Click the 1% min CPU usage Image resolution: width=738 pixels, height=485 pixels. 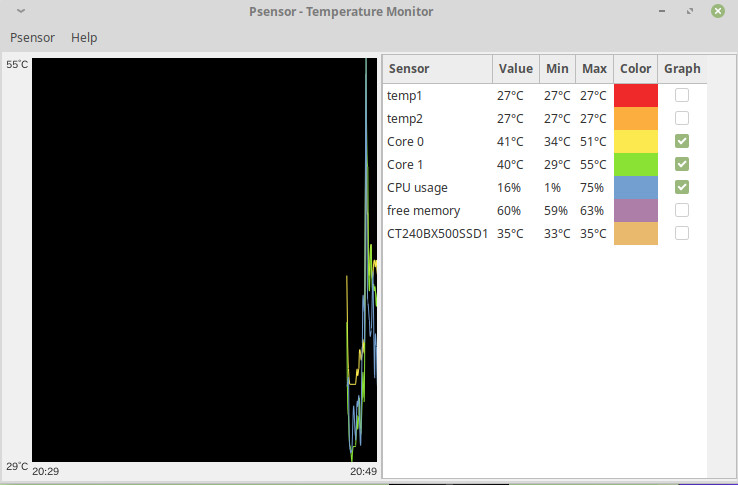(553, 188)
